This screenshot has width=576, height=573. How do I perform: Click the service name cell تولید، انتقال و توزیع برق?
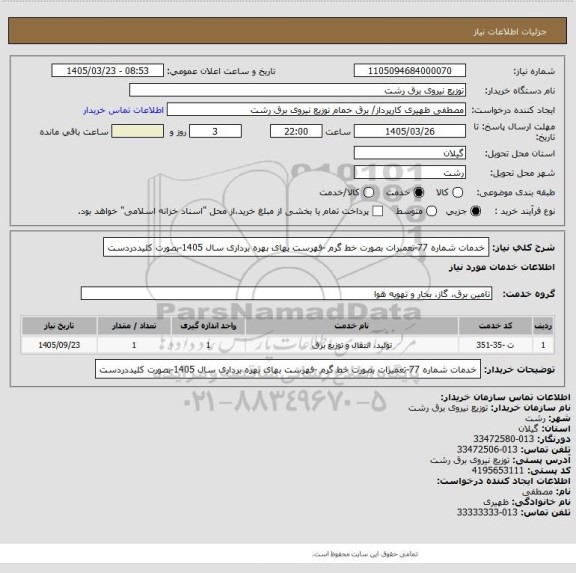[x=352, y=345]
